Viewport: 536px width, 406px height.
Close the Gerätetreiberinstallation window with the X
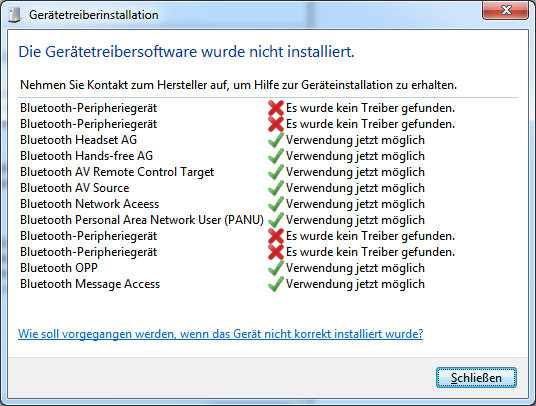point(506,10)
